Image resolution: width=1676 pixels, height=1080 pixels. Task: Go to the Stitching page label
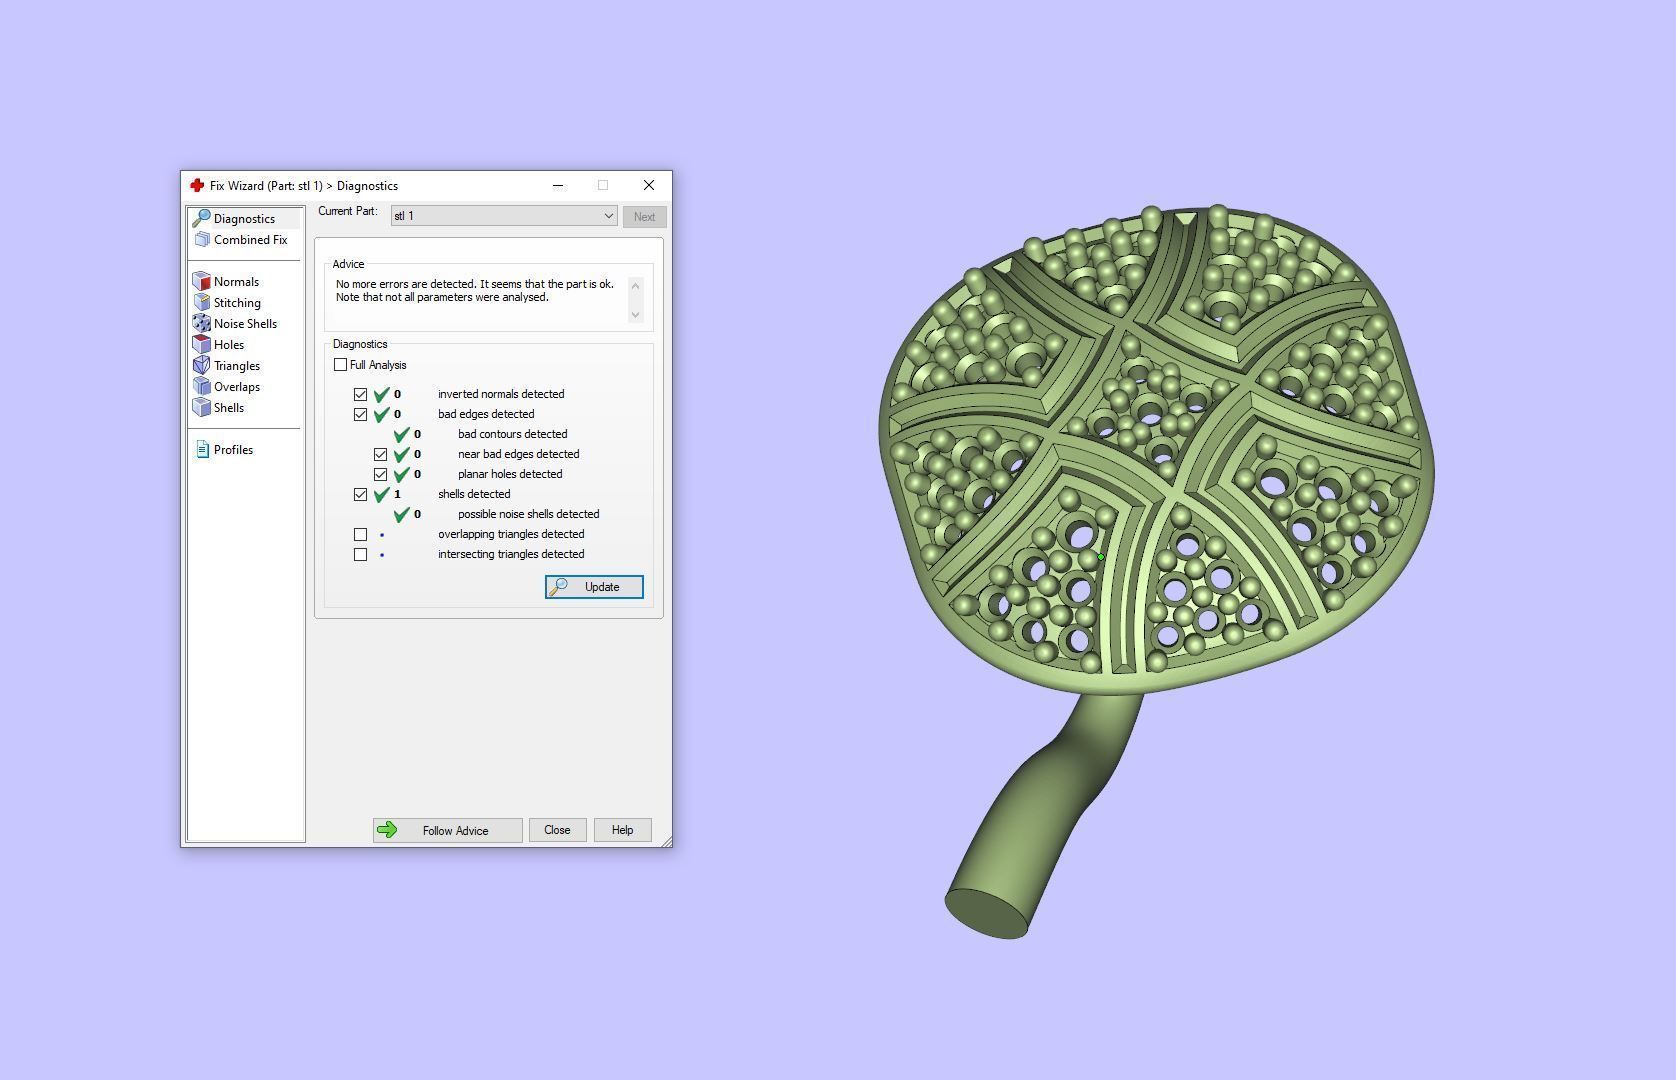pos(237,303)
